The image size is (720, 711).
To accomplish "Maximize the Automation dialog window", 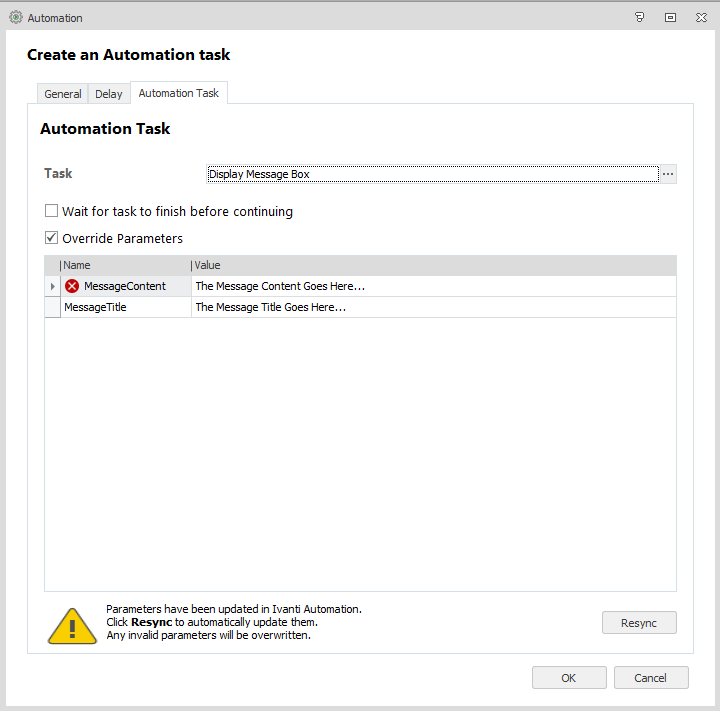I will pyautogui.click(x=670, y=18).
